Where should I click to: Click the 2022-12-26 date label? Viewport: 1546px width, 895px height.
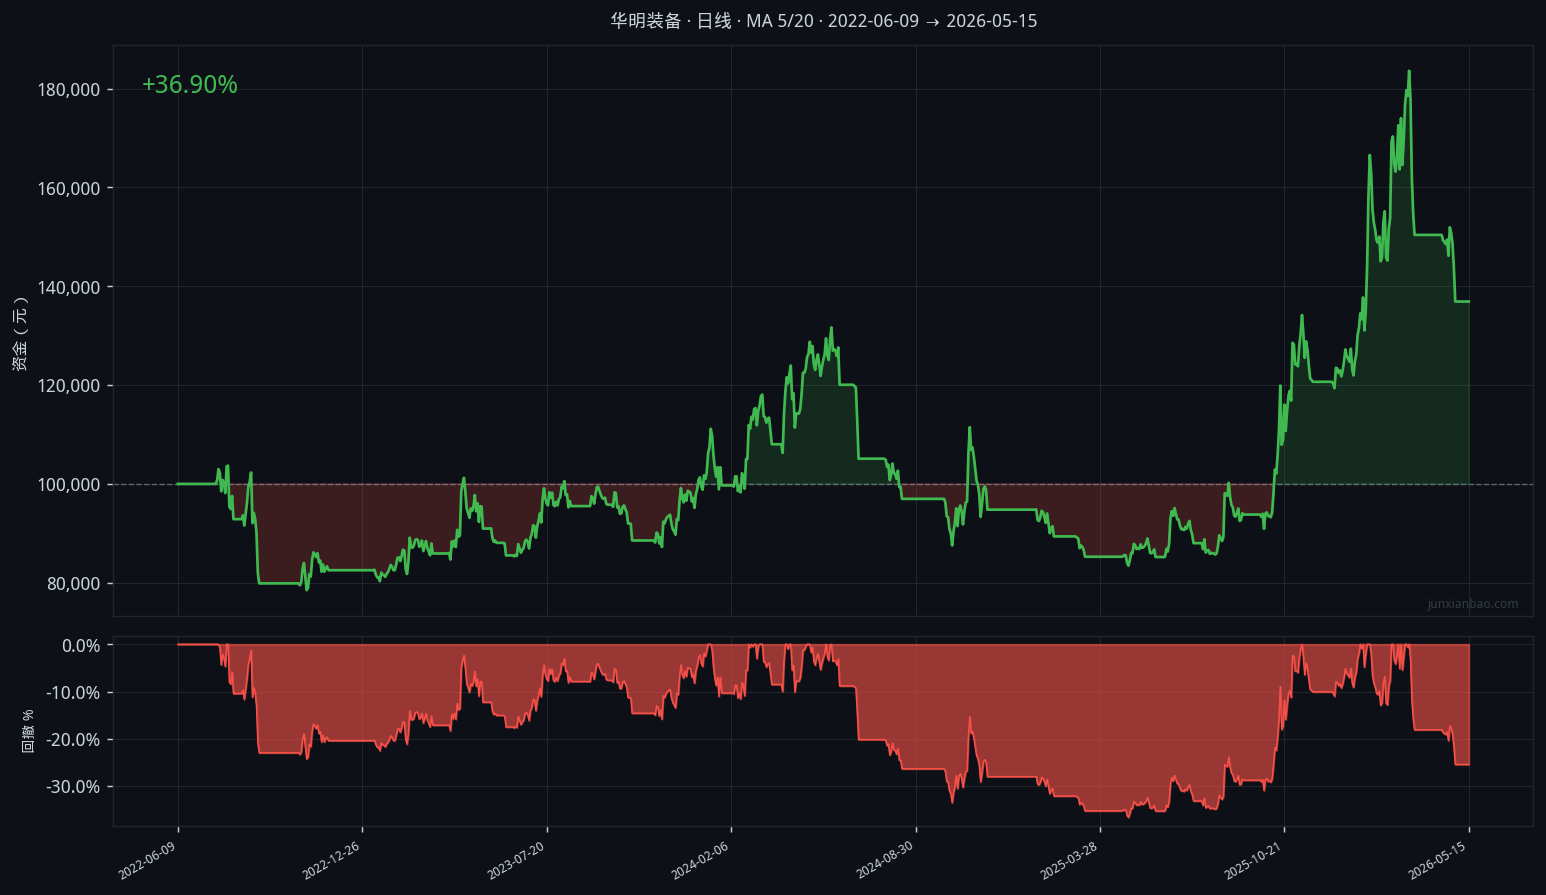coord(331,860)
